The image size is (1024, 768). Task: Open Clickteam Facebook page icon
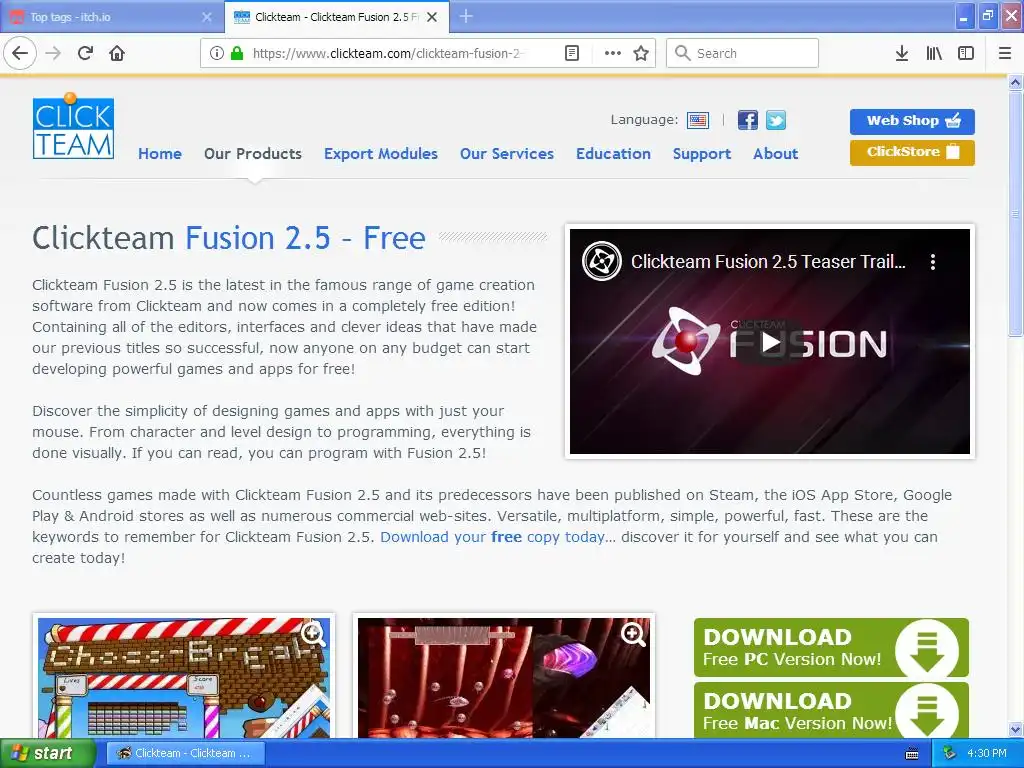(x=748, y=120)
